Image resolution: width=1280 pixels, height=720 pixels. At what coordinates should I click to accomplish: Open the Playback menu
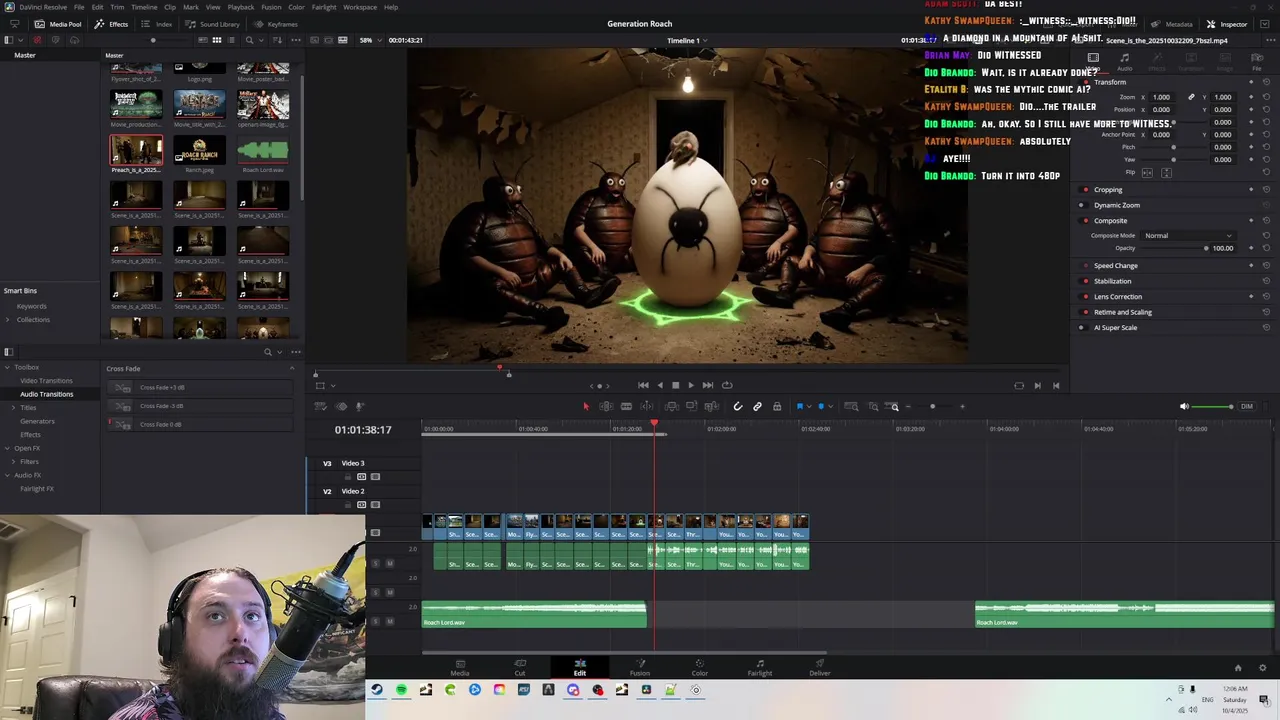pyautogui.click(x=241, y=7)
